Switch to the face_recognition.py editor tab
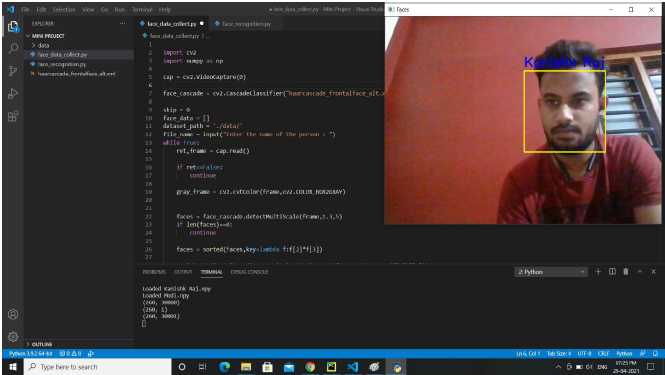665x375 pixels. pyautogui.click(x=246, y=24)
